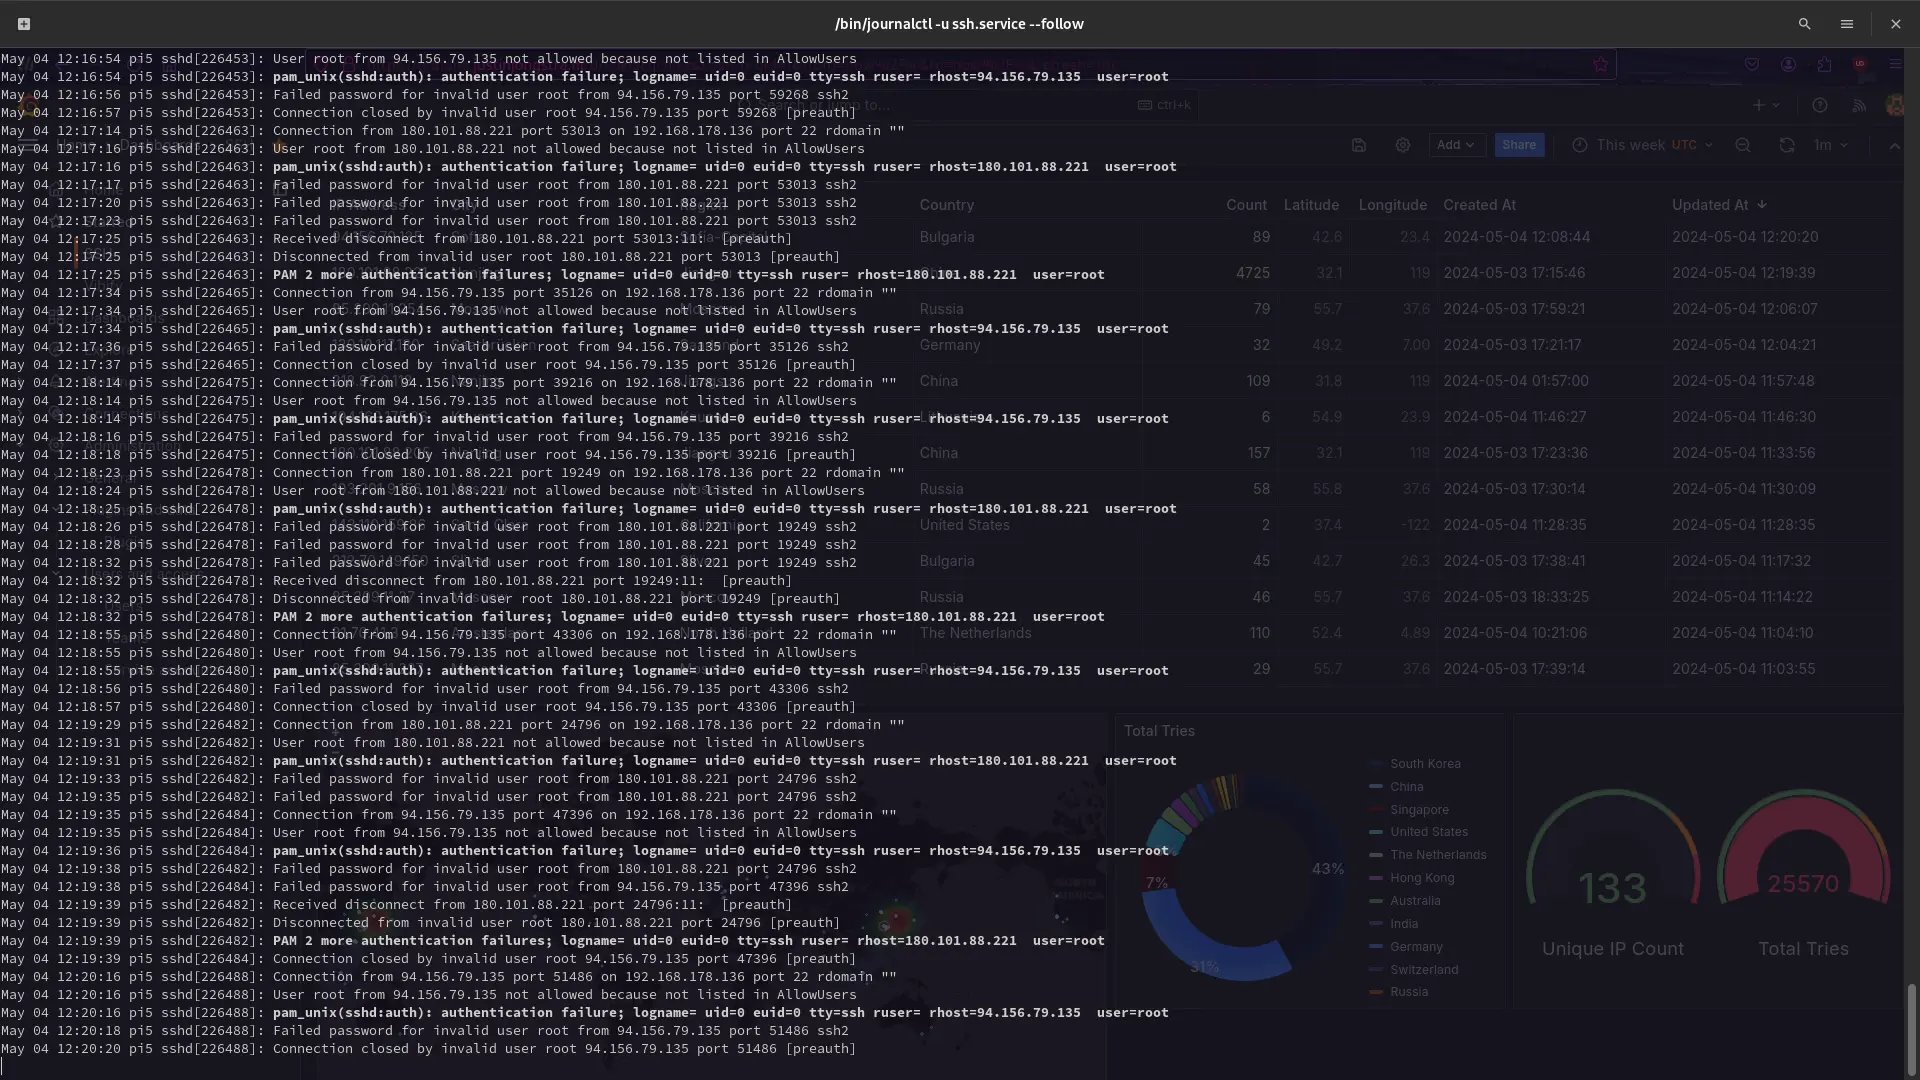The image size is (1920, 1080).
Task: Click the bookmark star in the address bar
Action: click(x=1601, y=64)
